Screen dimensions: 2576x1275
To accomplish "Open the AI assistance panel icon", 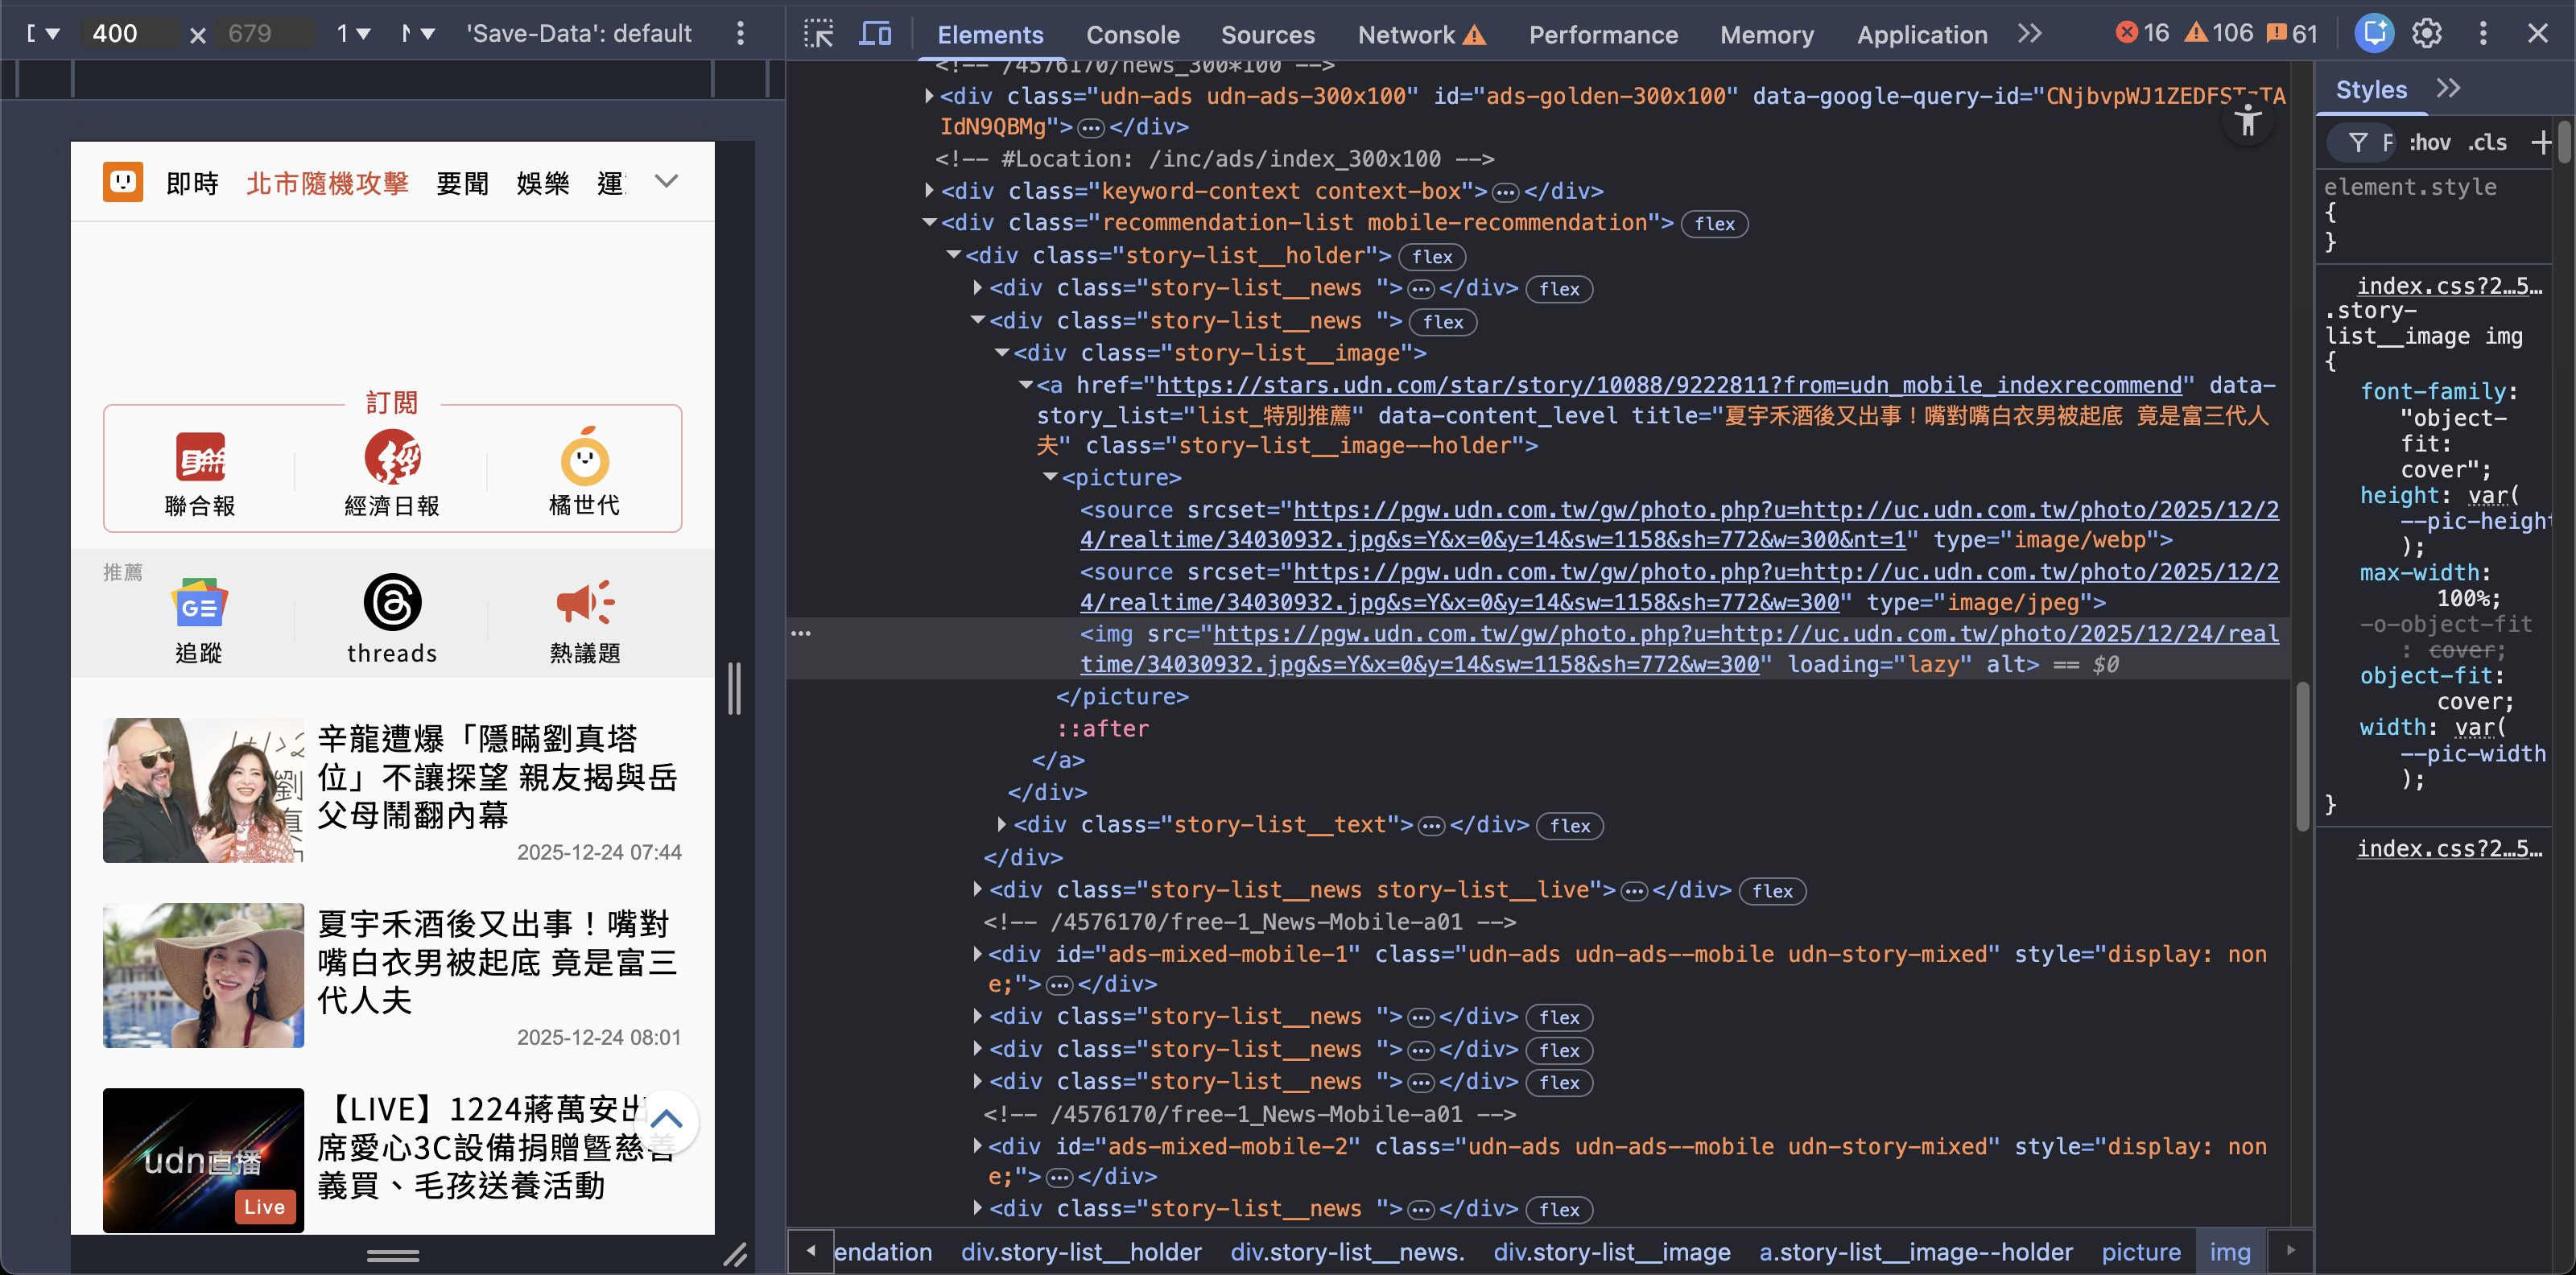I will (2374, 34).
